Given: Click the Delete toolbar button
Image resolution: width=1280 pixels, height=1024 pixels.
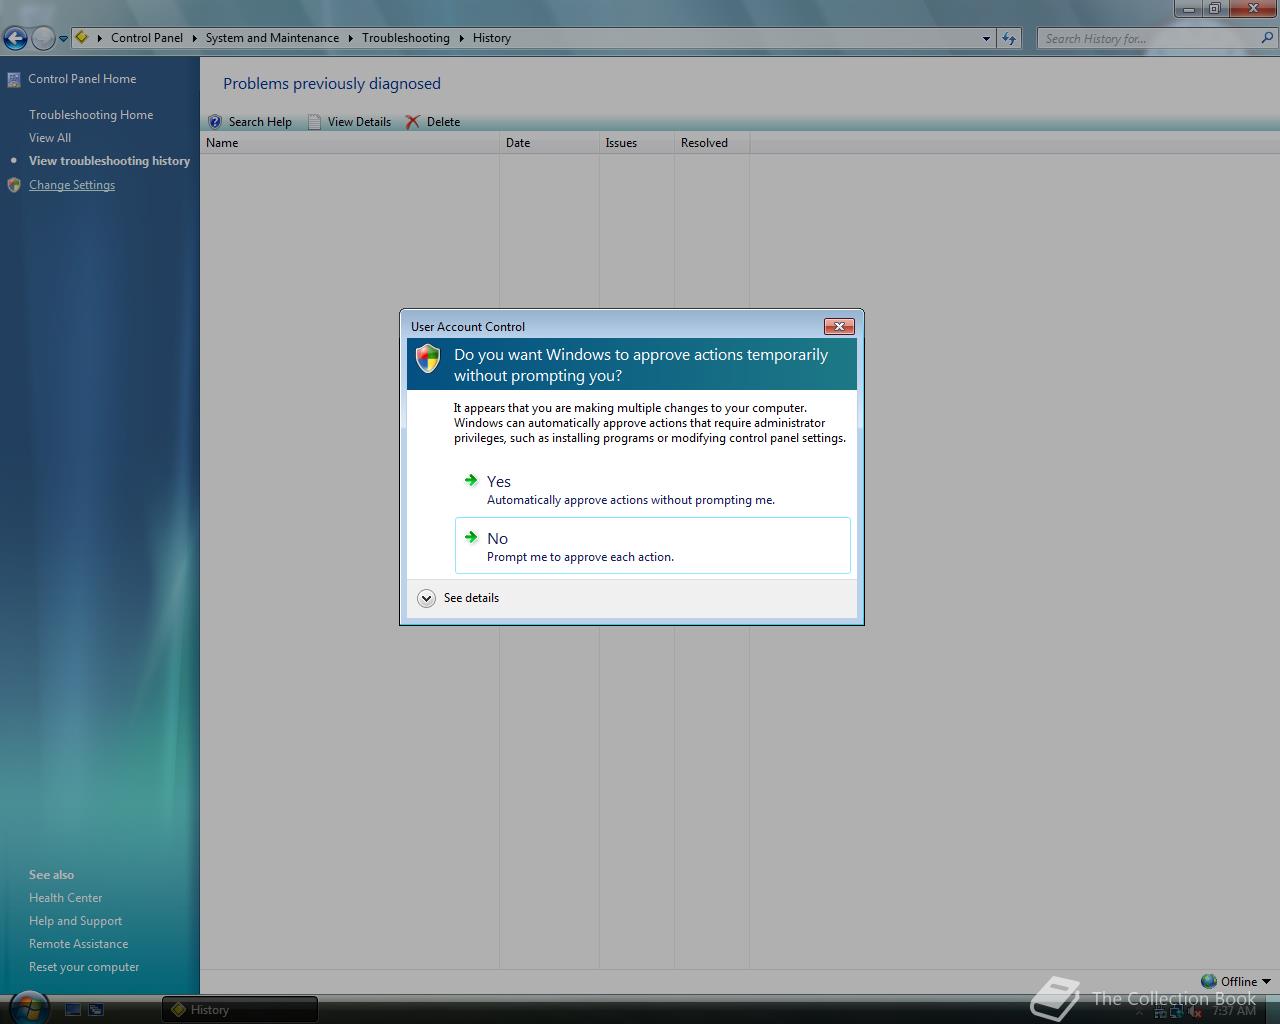Looking at the screenshot, I should [433, 122].
